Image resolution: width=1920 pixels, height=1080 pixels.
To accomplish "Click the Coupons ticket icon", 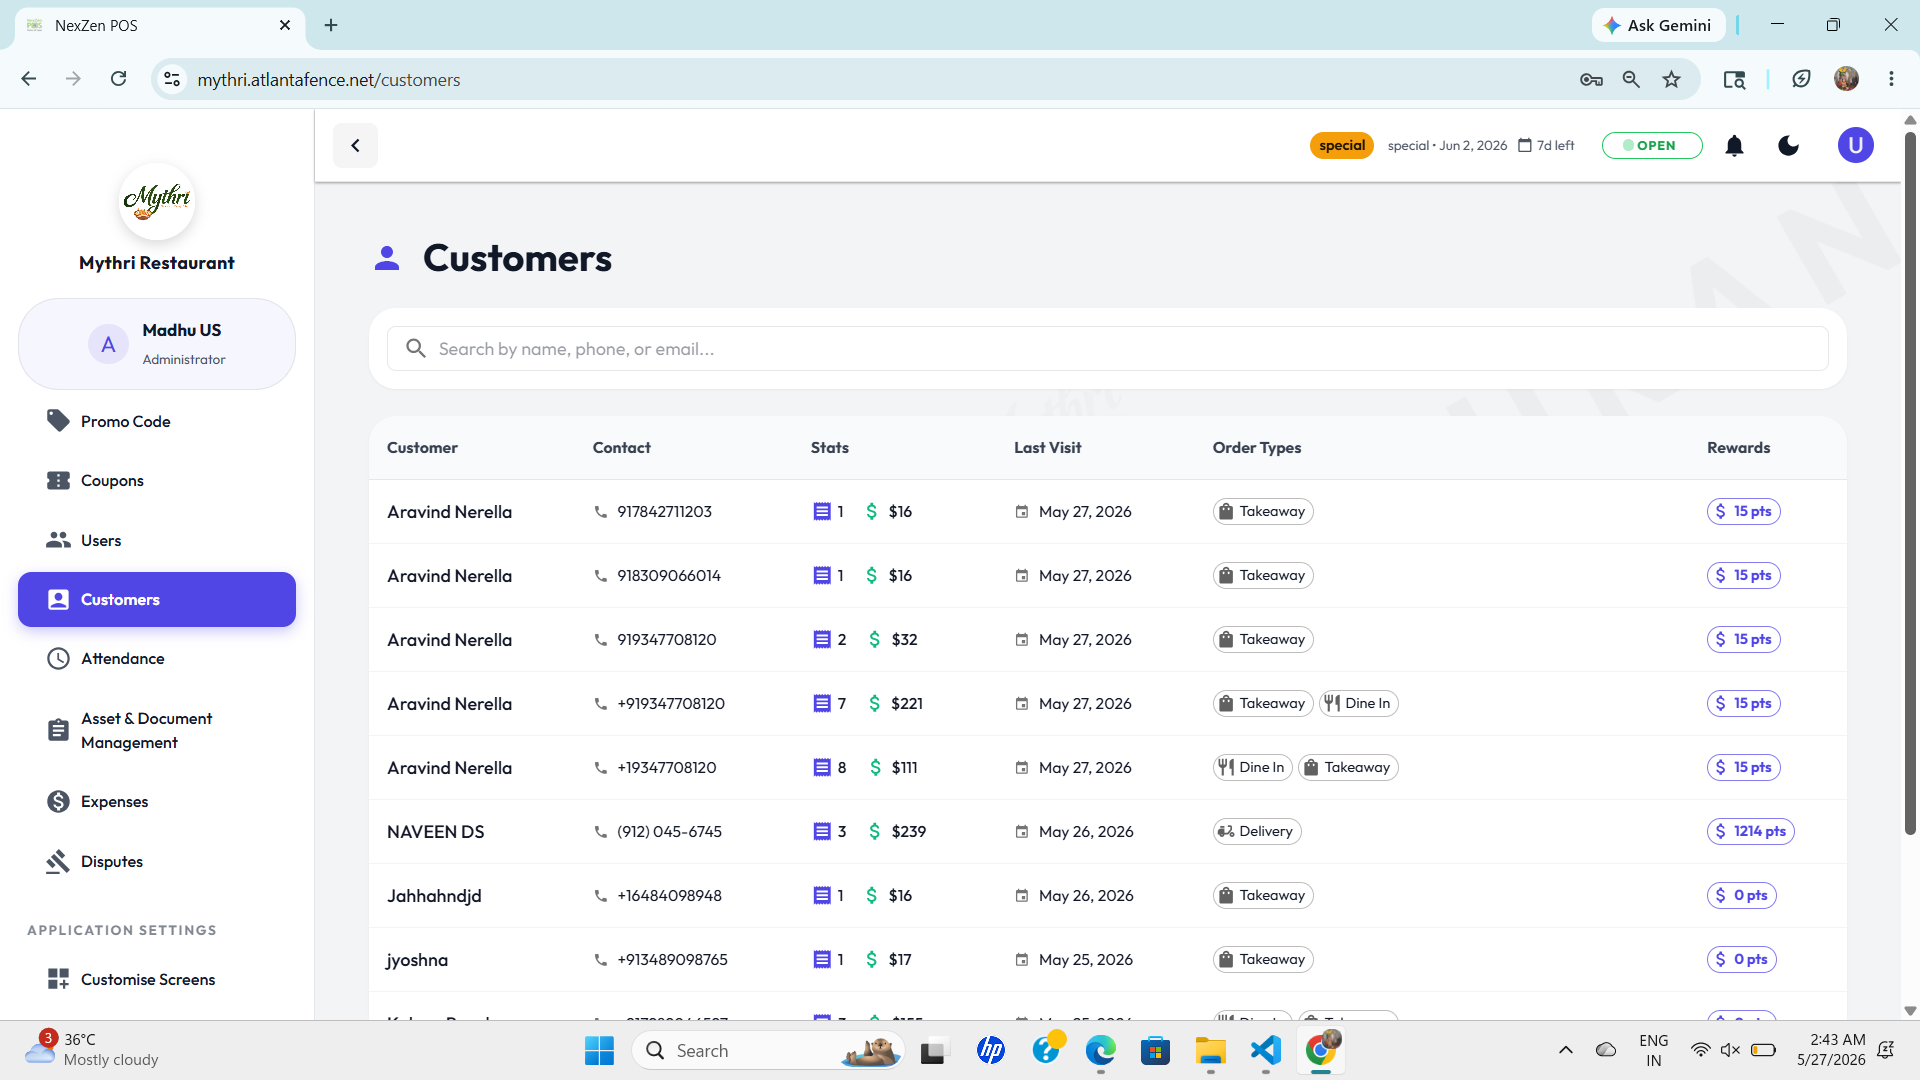I will pyautogui.click(x=58, y=481).
